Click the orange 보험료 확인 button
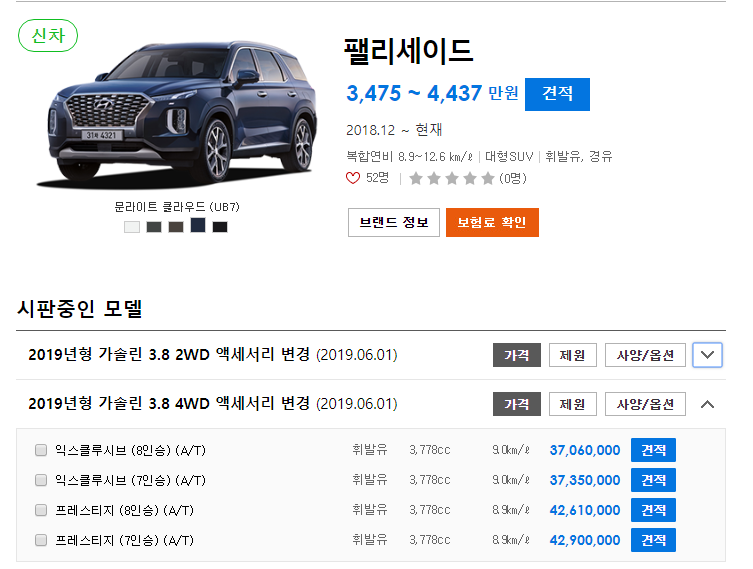 coord(492,222)
